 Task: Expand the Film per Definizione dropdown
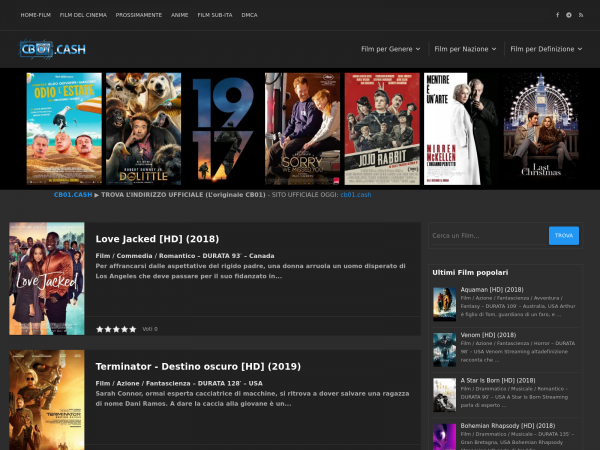point(546,49)
